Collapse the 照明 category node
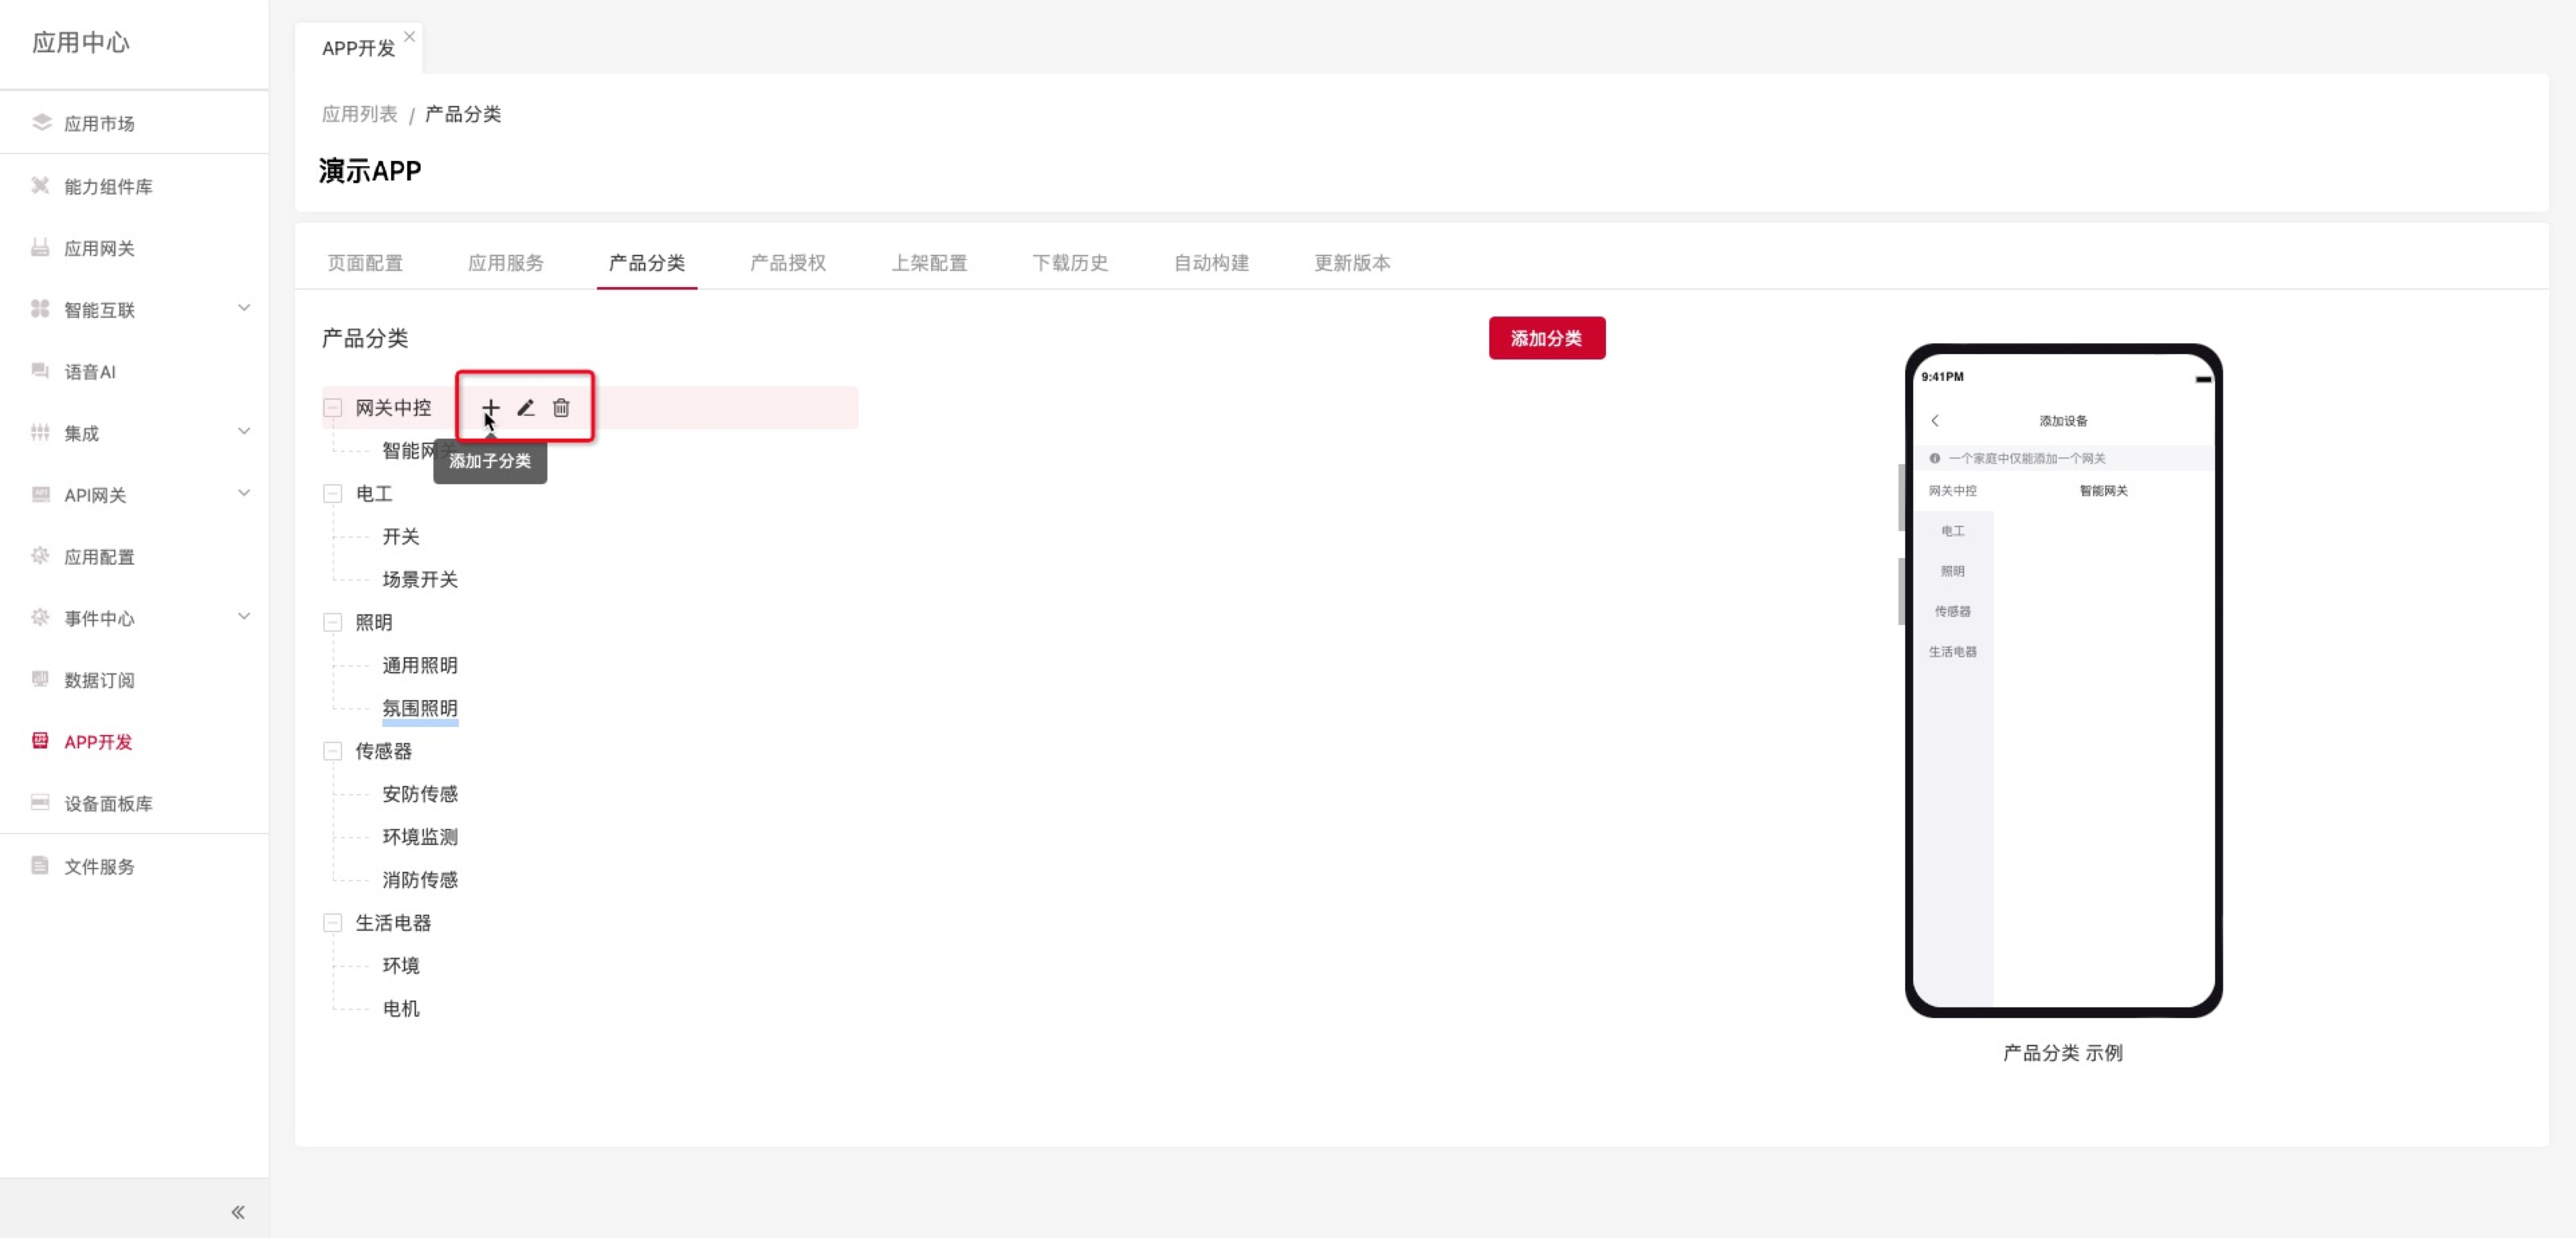Image resolution: width=2576 pixels, height=1238 pixels. [333, 622]
